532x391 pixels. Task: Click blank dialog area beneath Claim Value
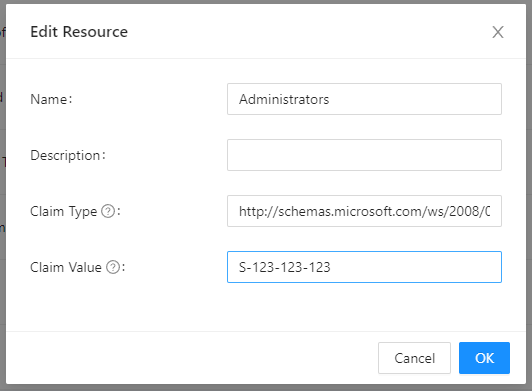266,307
